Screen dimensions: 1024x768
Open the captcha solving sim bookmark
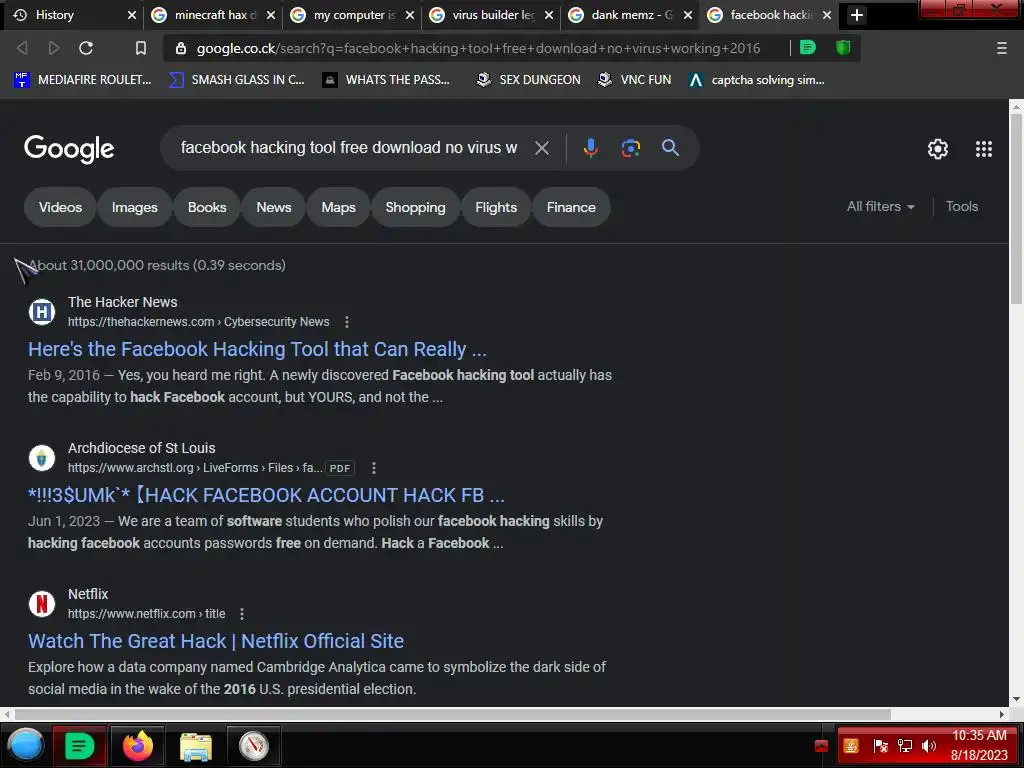(757, 80)
